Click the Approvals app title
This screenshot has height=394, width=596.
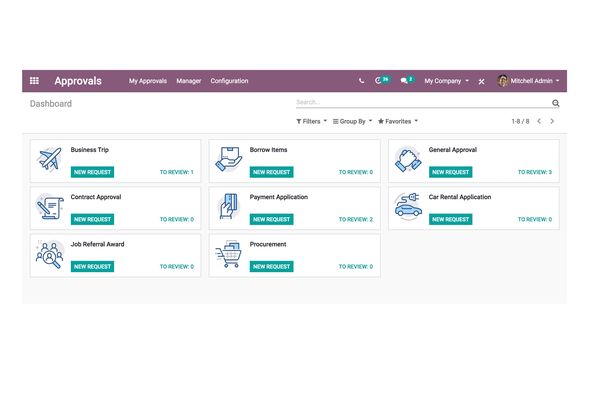point(78,81)
